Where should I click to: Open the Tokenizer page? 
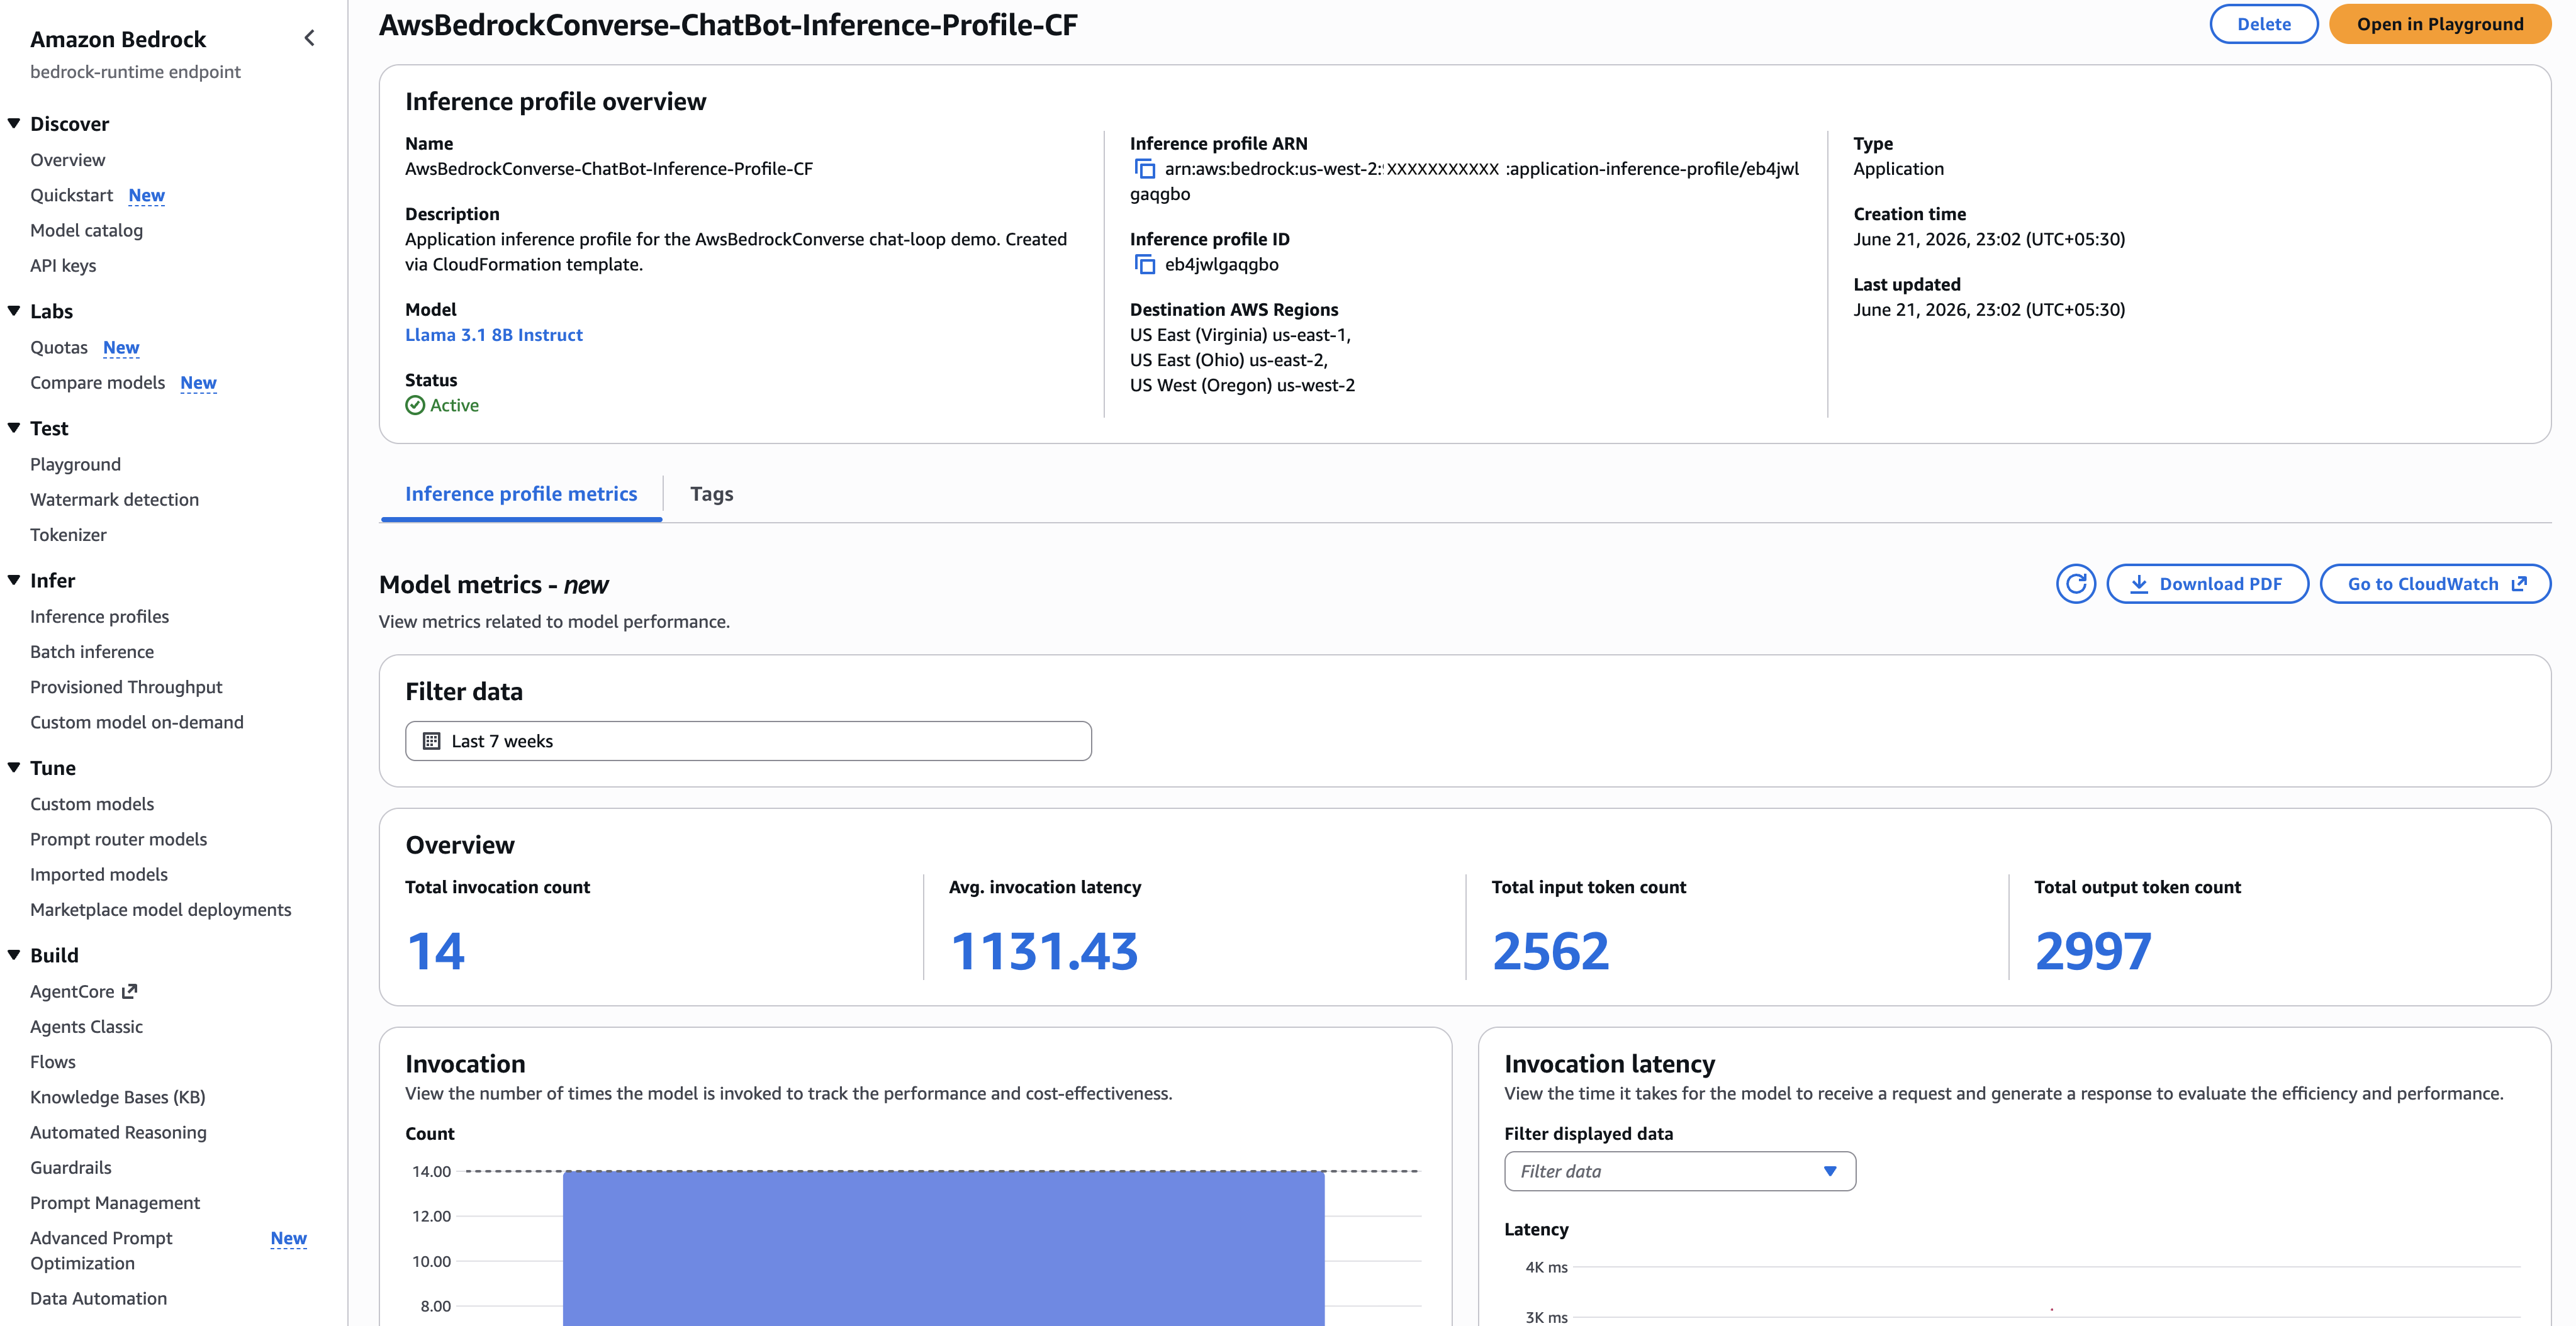click(68, 534)
